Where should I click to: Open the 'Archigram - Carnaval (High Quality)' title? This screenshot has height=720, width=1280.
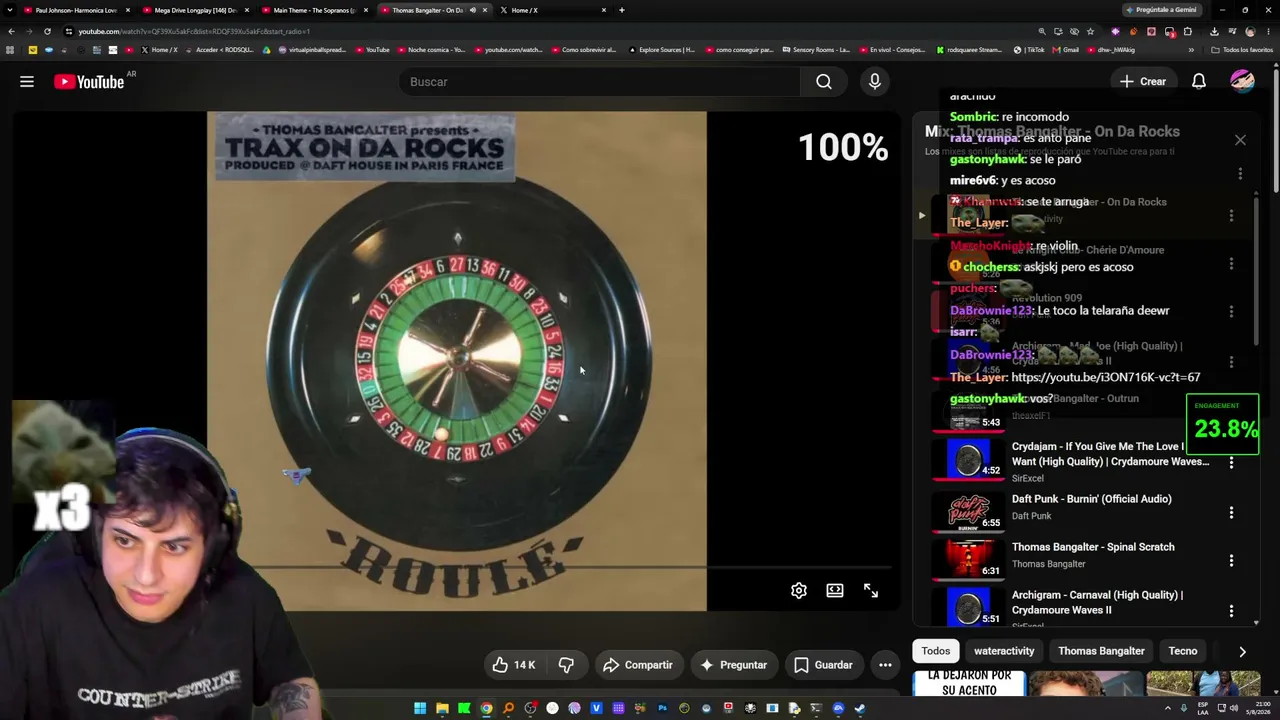[1097, 602]
